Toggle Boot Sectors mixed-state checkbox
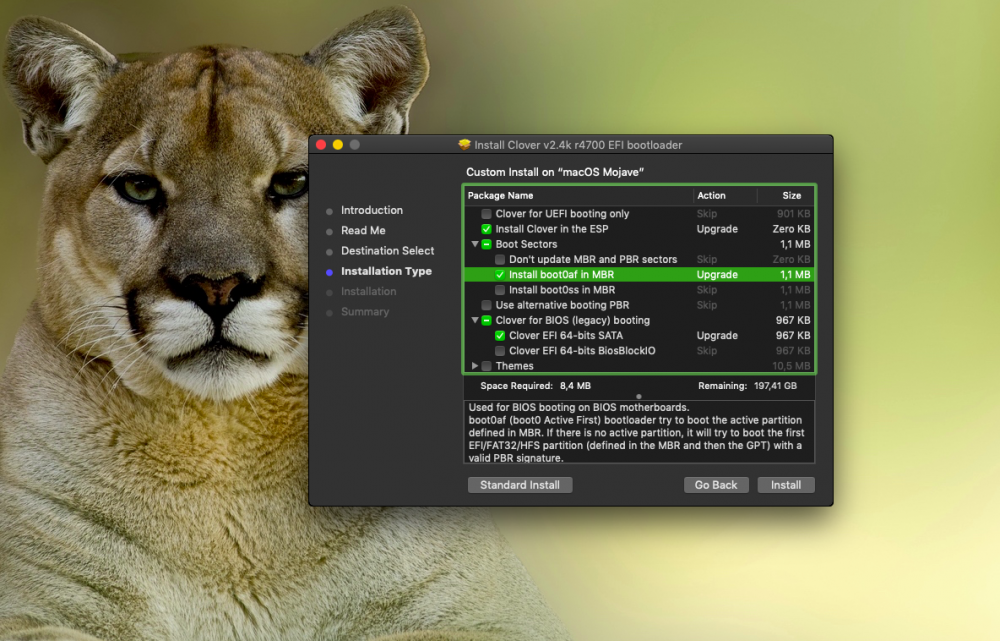Screen dimensions: 1000x641 click(x=487, y=244)
